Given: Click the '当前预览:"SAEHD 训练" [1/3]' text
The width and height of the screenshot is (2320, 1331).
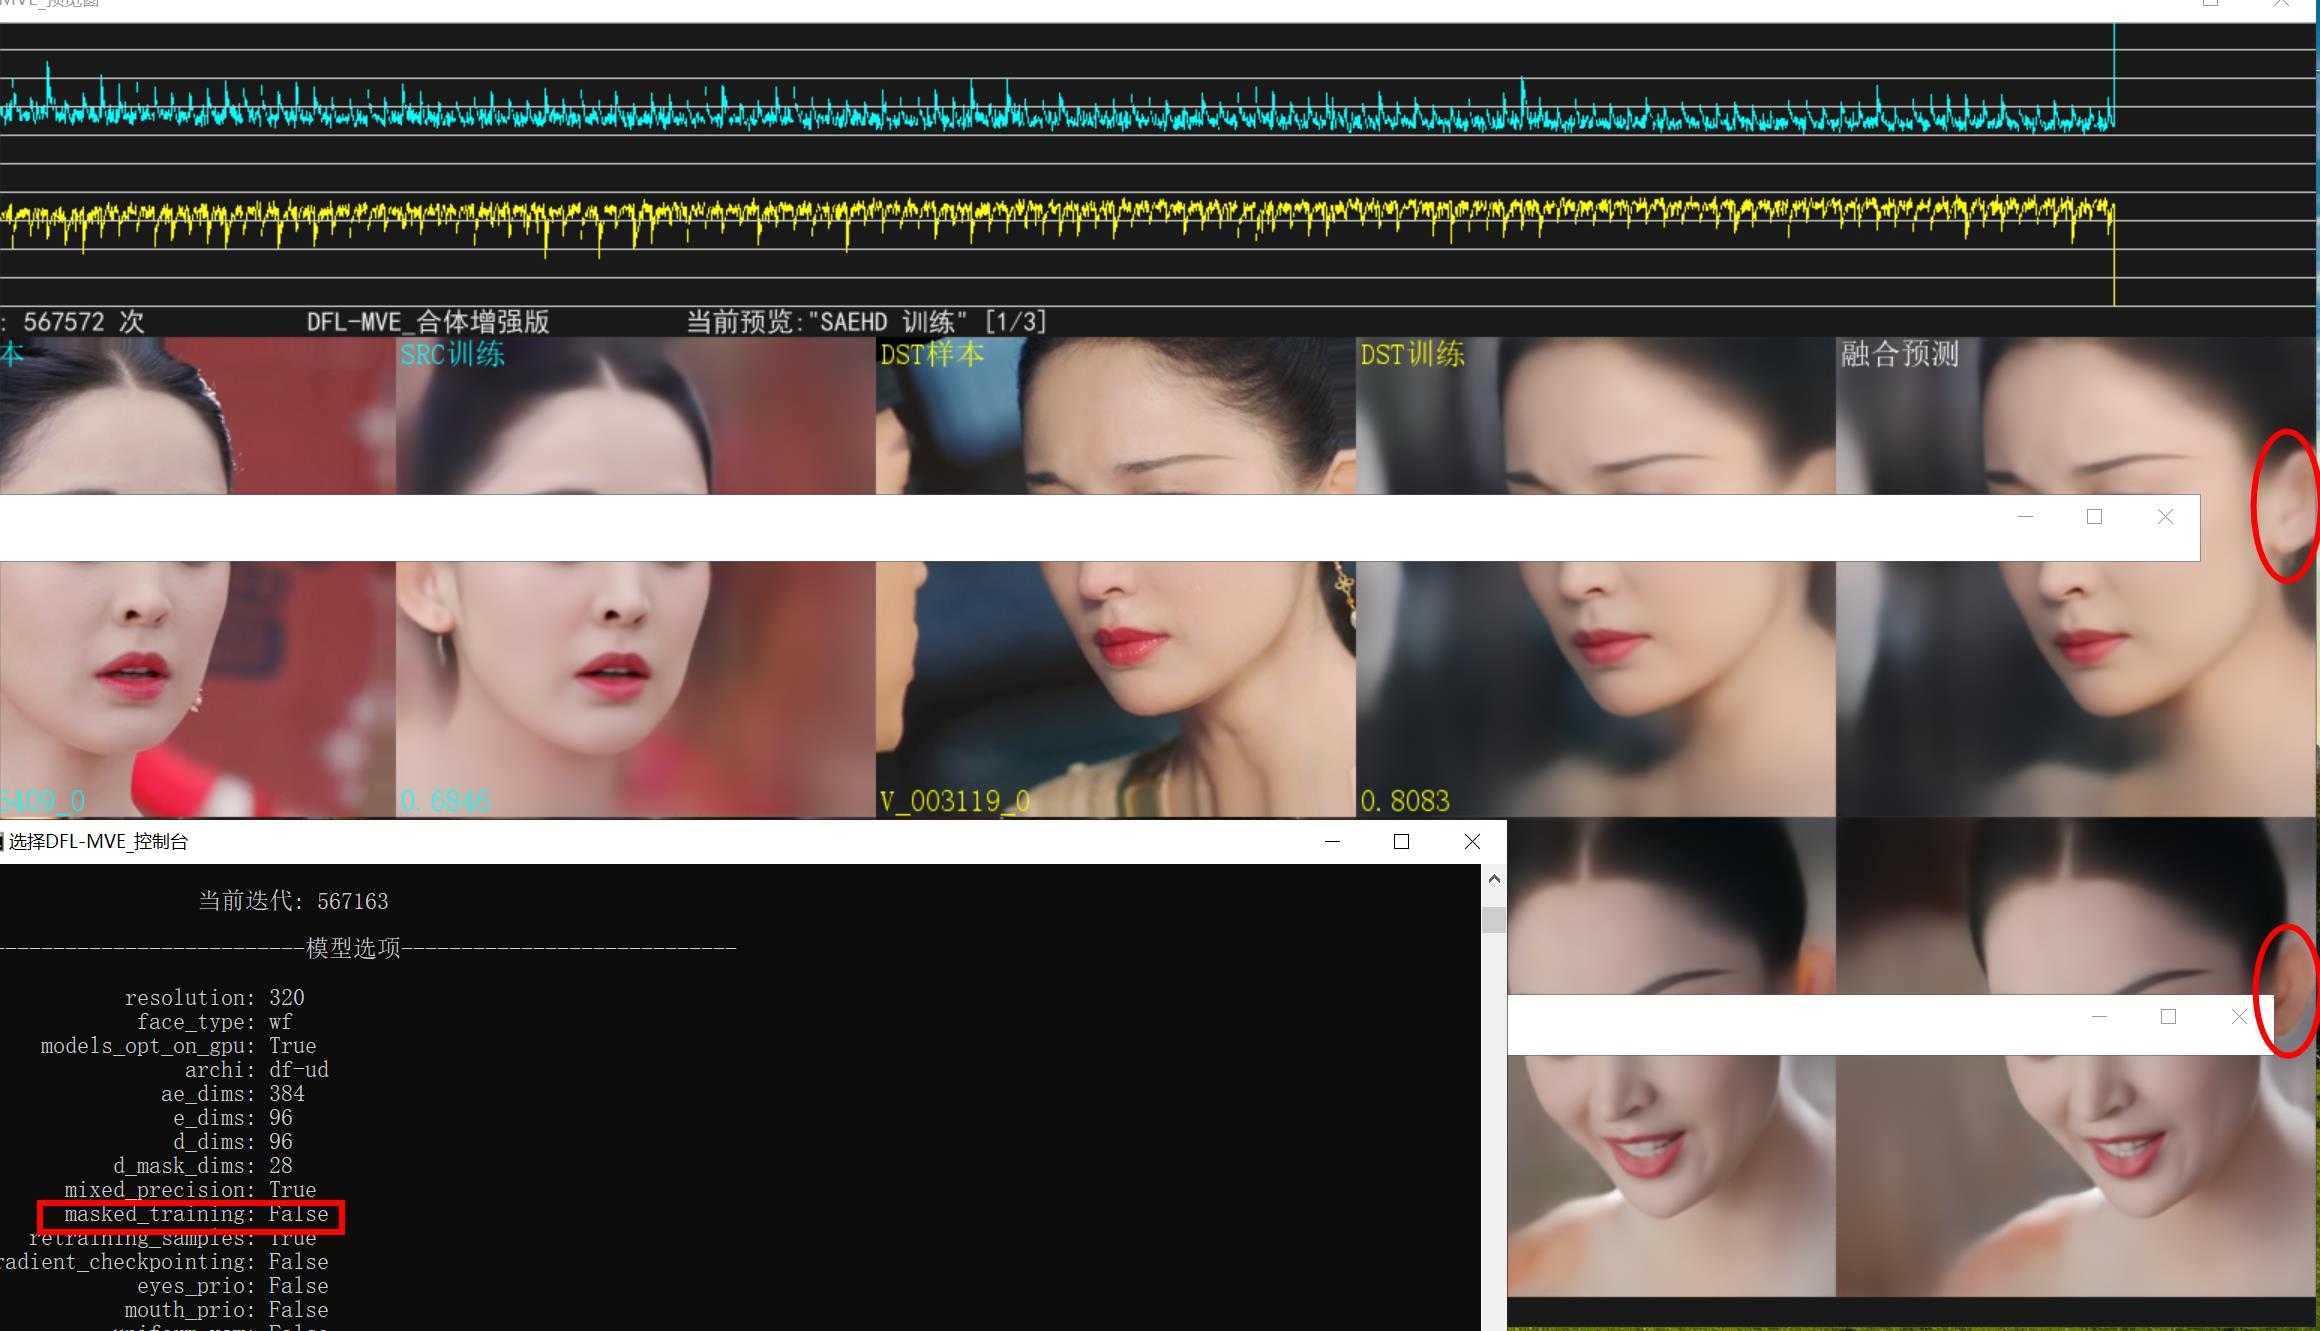Looking at the screenshot, I should pyautogui.click(x=867, y=322).
